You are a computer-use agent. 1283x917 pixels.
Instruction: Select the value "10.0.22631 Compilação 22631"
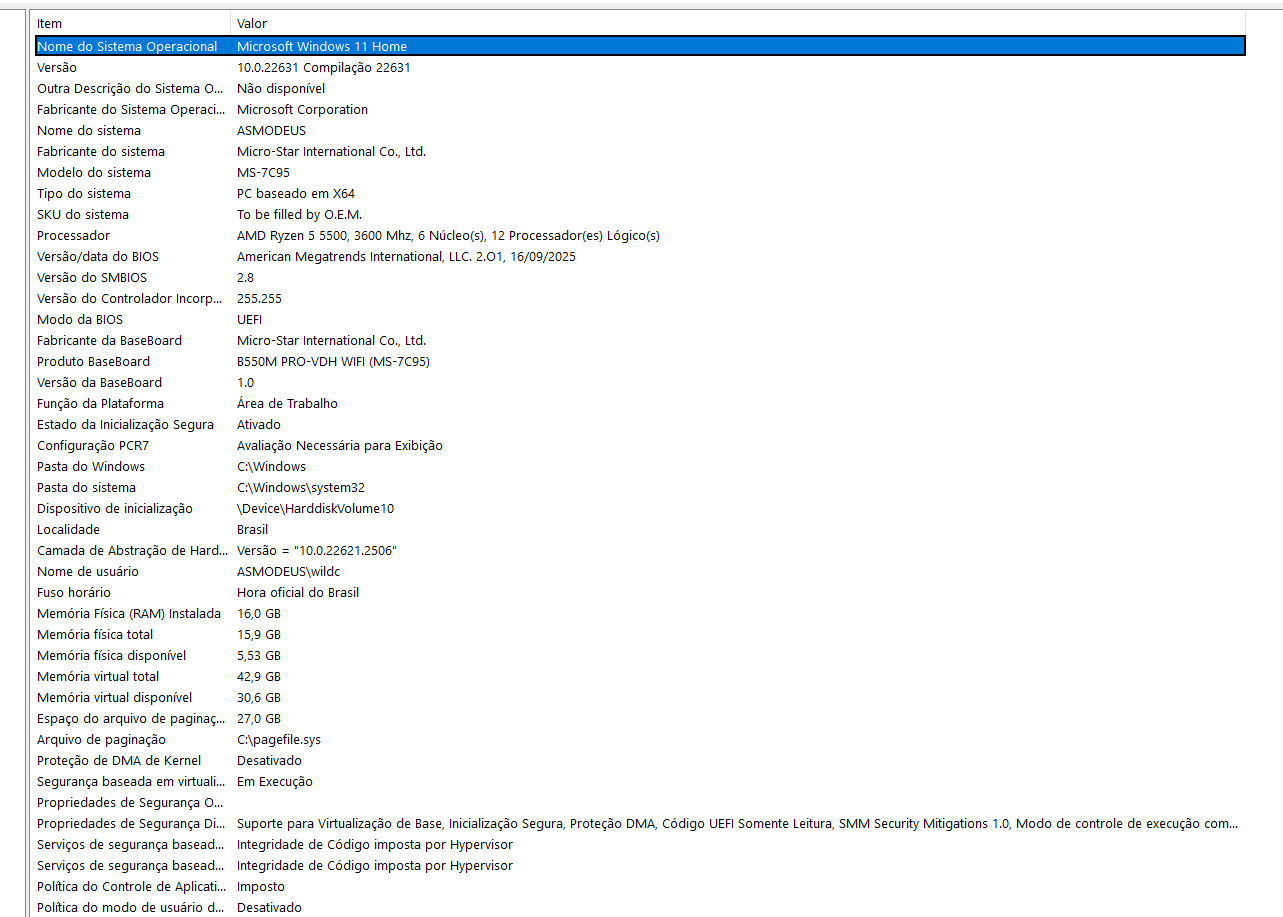click(323, 67)
